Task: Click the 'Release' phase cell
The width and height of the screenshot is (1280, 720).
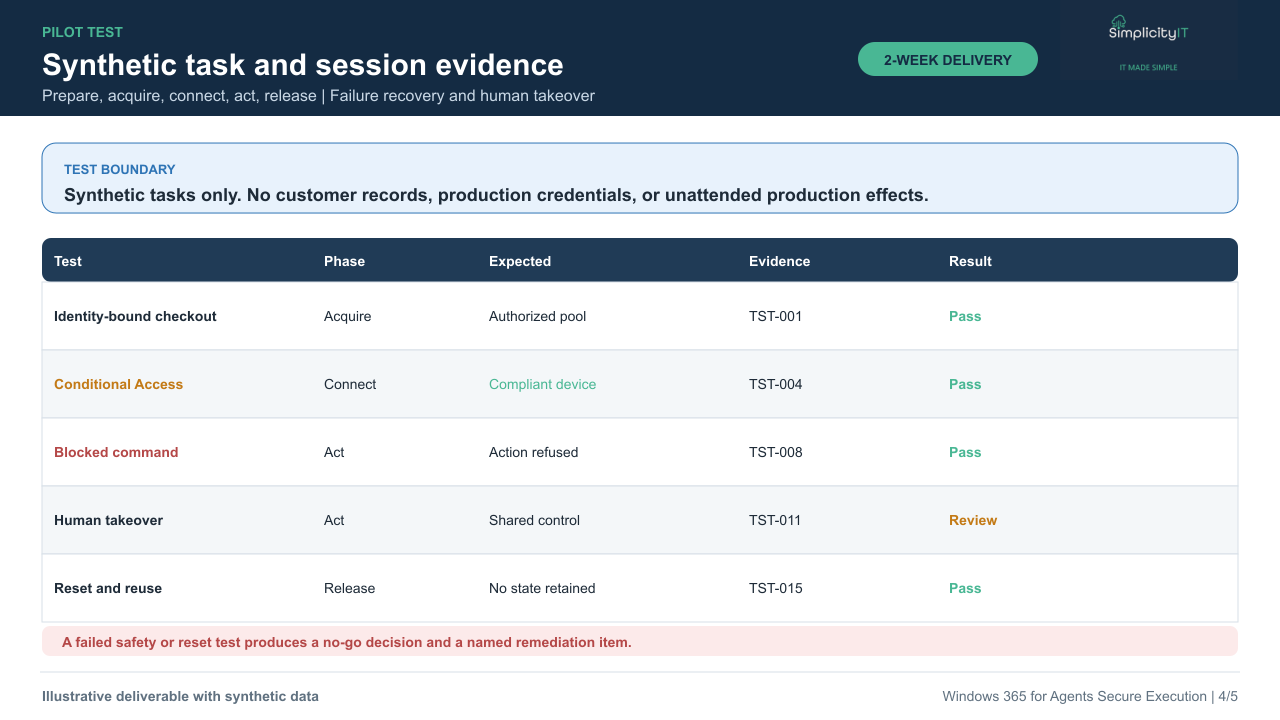Action: tap(350, 588)
